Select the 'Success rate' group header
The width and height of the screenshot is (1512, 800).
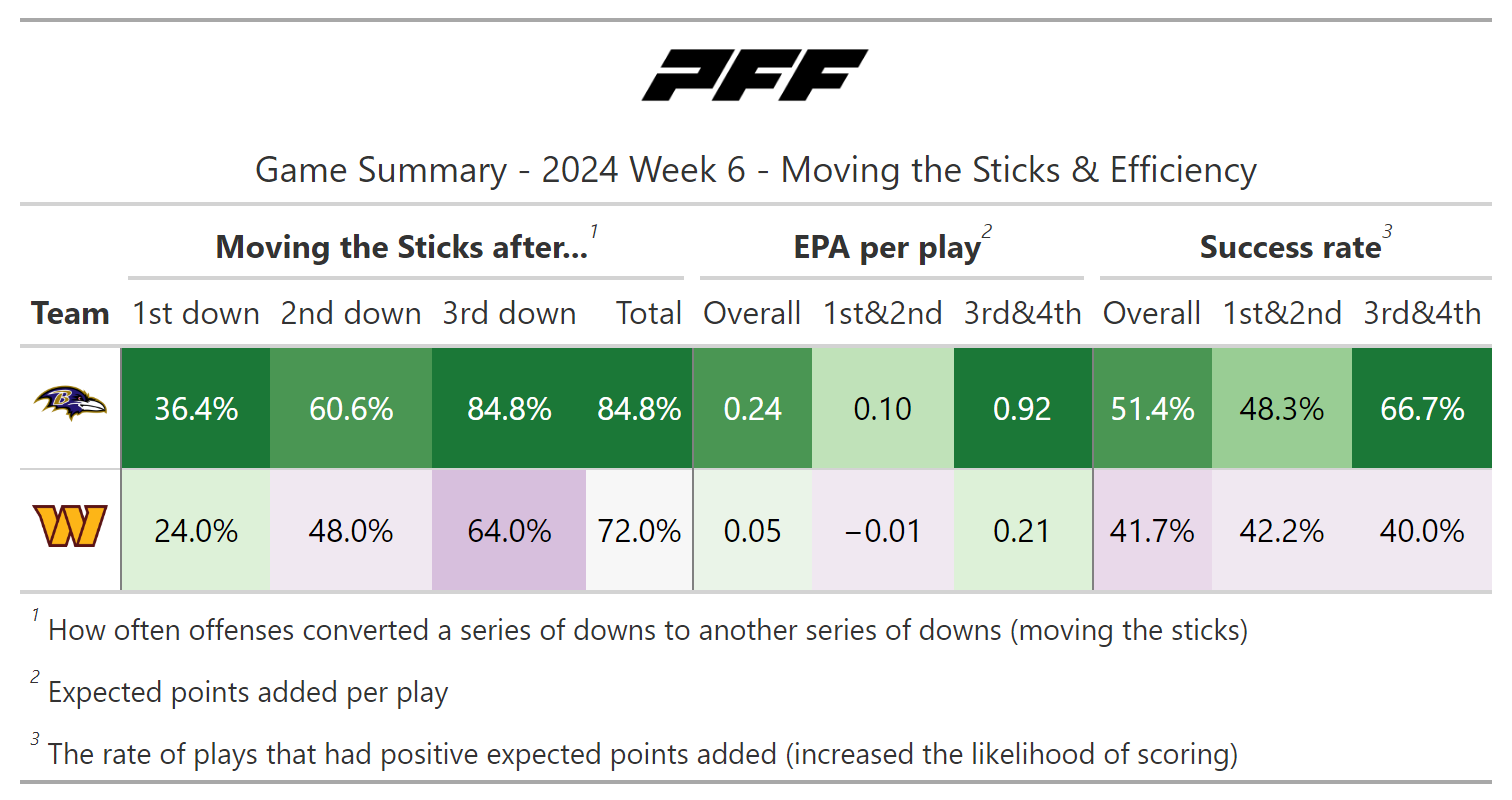(x=1290, y=248)
